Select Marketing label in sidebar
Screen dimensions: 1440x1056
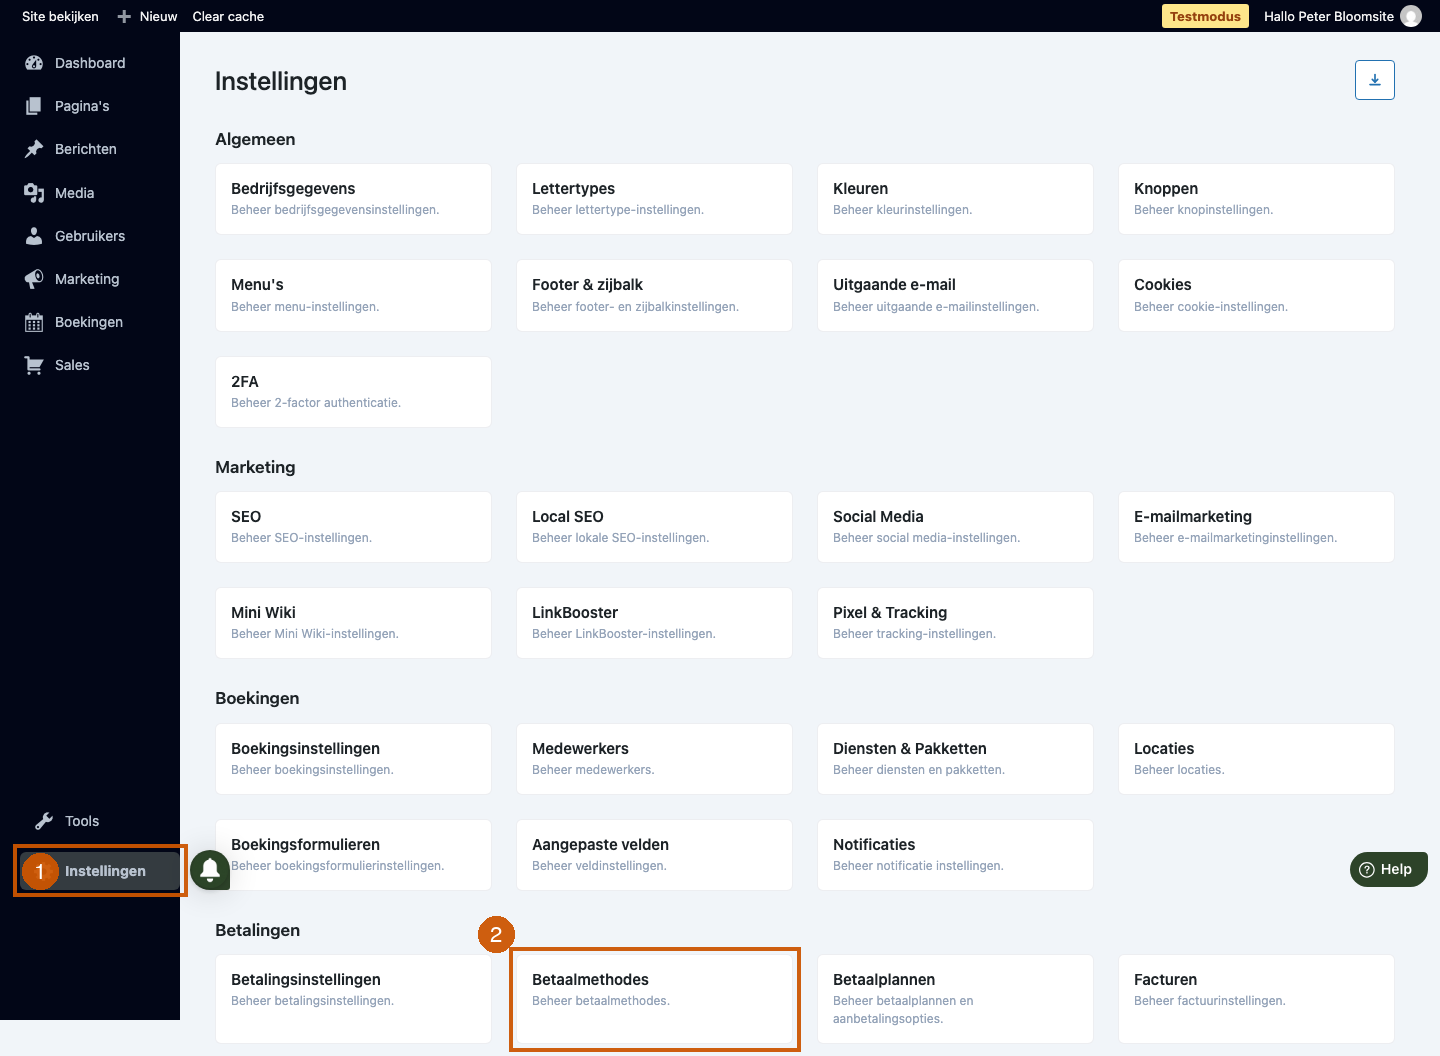click(87, 279)
